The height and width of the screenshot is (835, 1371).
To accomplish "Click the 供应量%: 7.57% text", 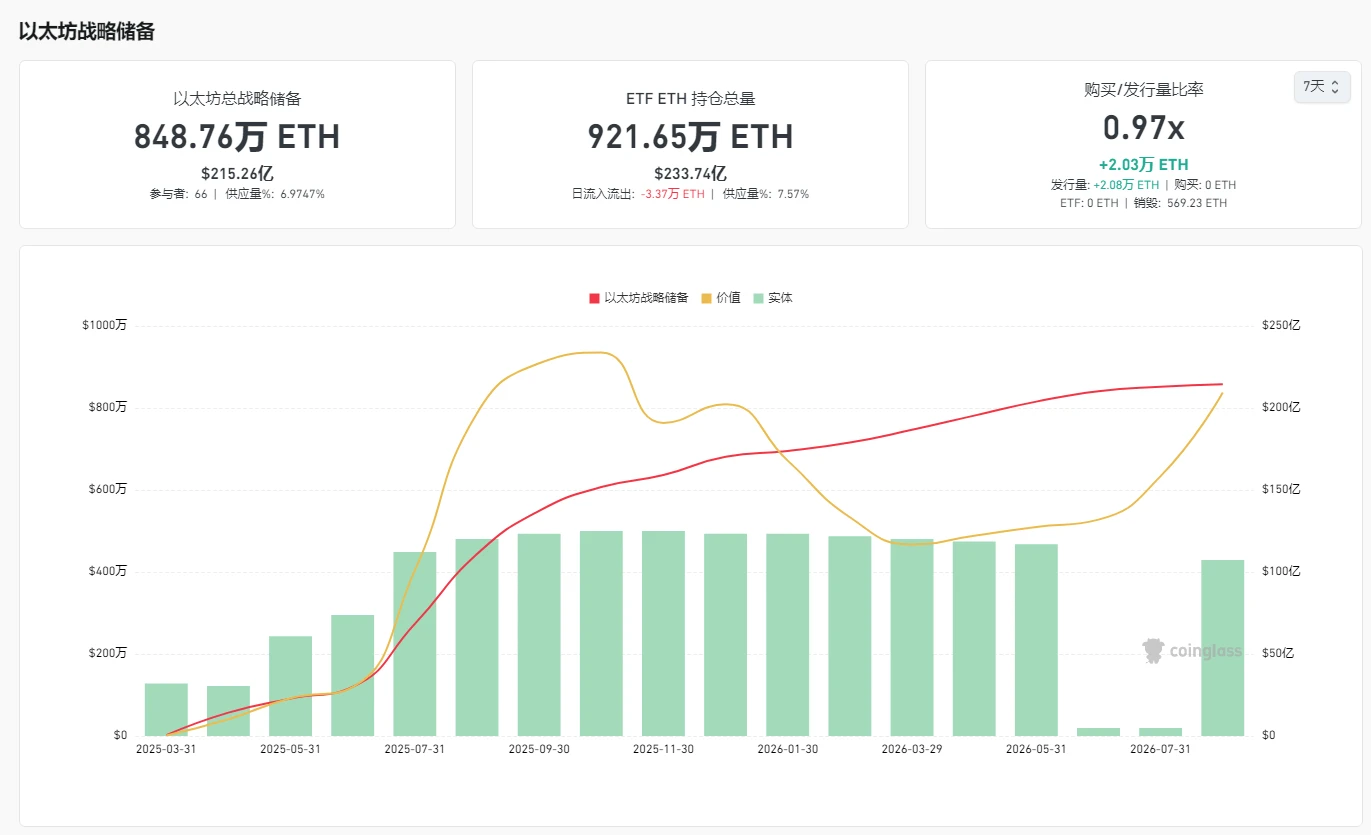I will click(766, 194).
